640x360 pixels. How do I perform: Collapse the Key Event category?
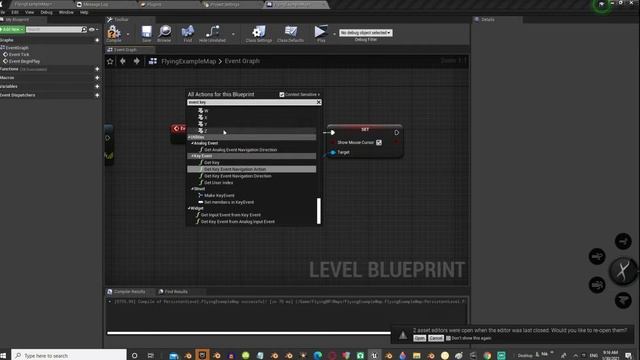tap(192, 156)
